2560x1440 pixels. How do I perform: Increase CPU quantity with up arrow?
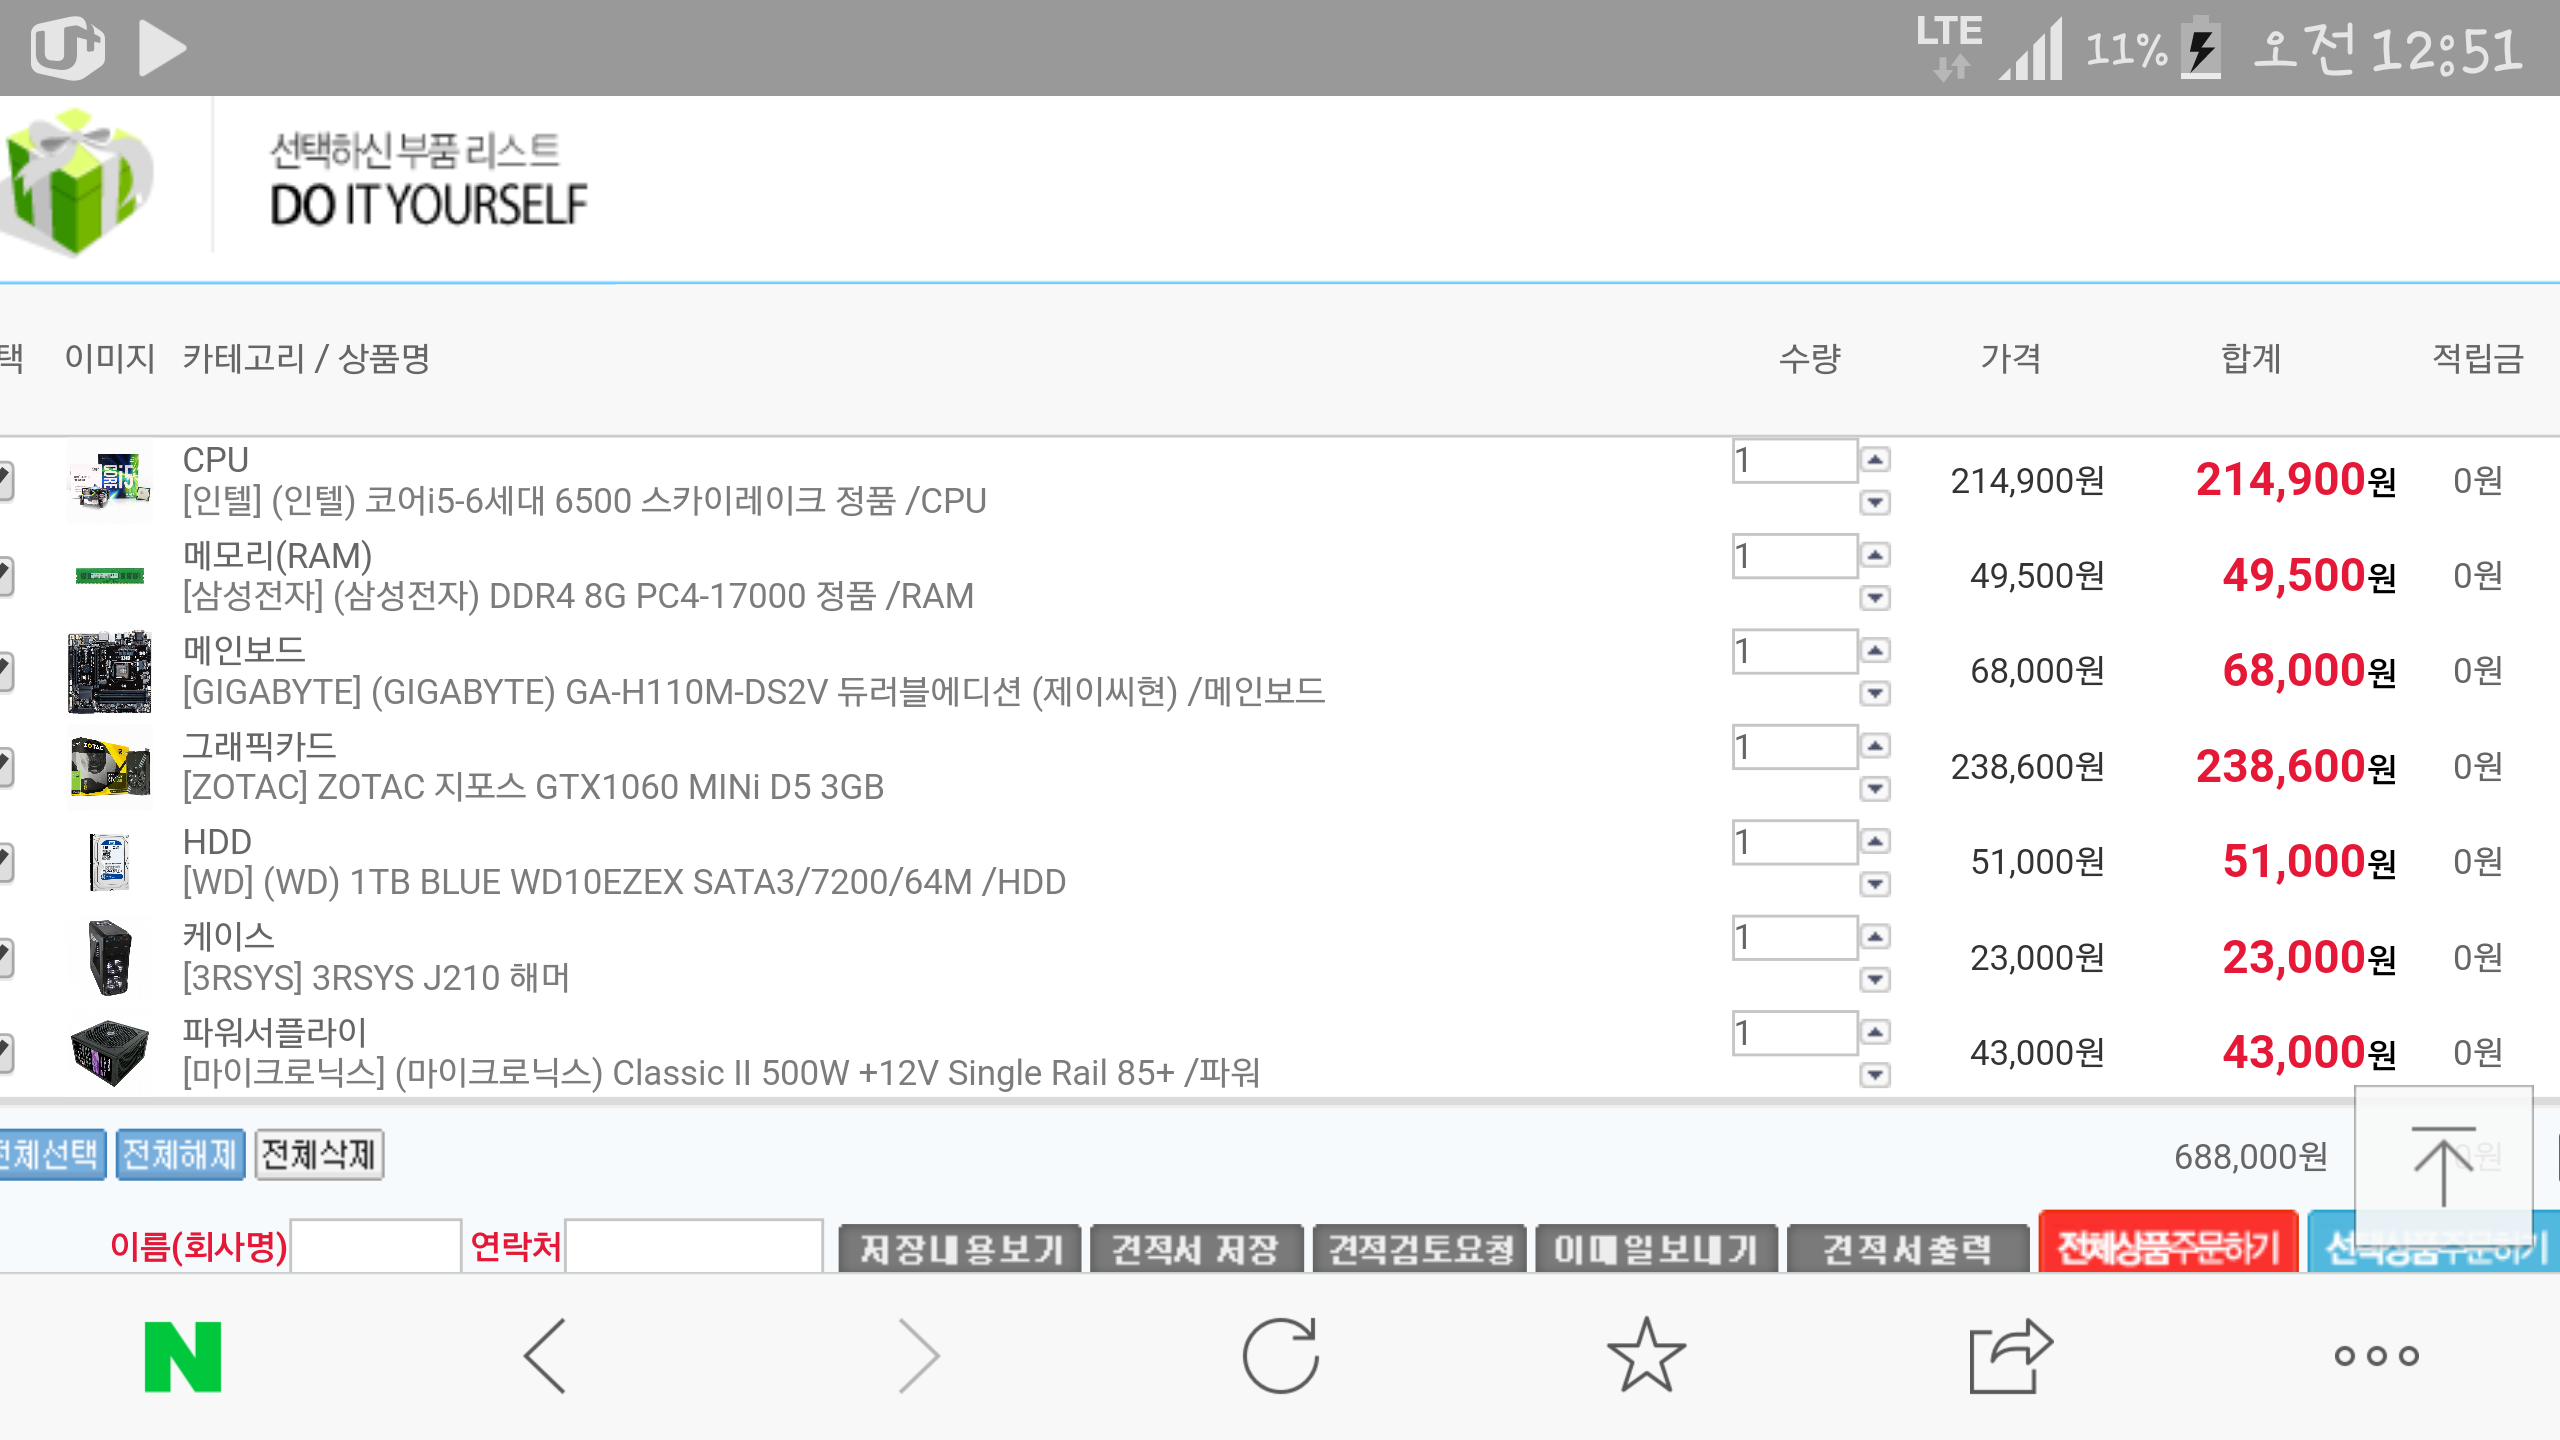tap(1875, 460)
